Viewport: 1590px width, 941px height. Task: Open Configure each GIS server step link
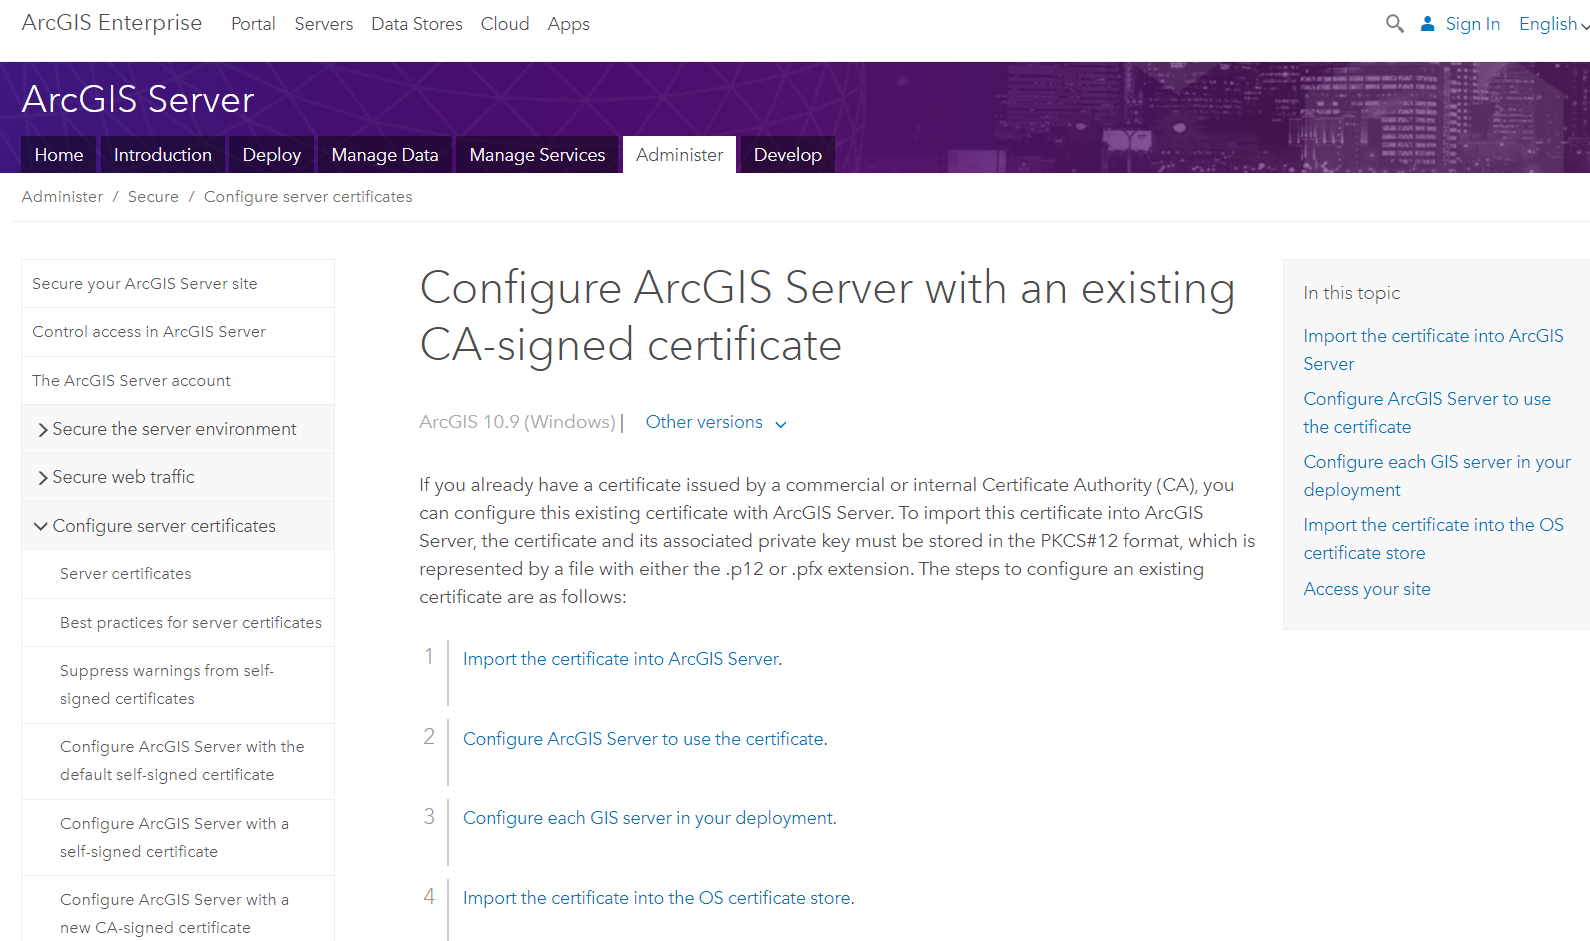[647, 818]
